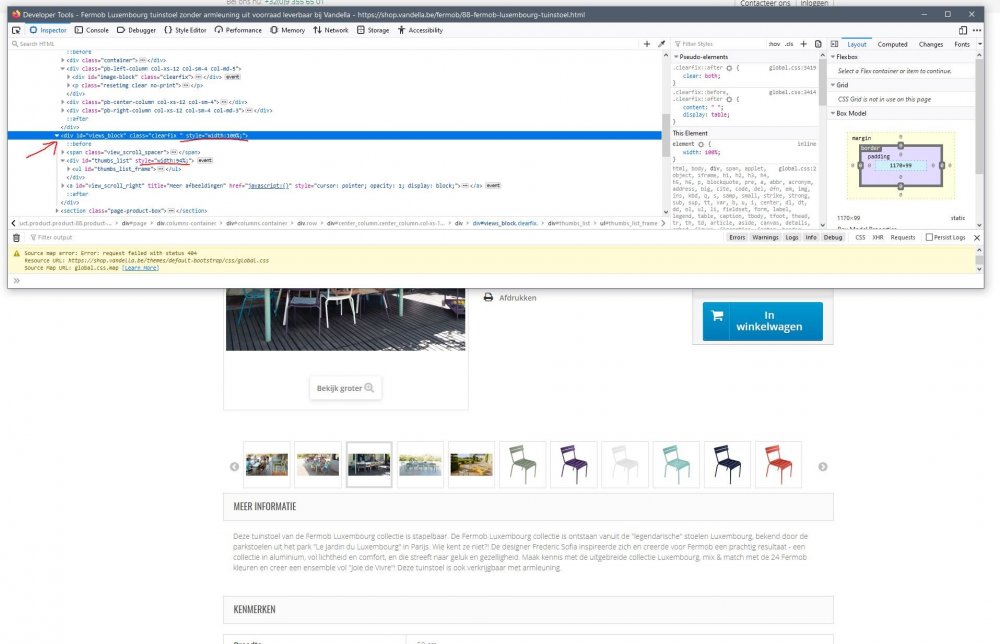This screenshot has height=644, width=1000.
Task: Open the Accessibility tab
Action: point(420,30)
